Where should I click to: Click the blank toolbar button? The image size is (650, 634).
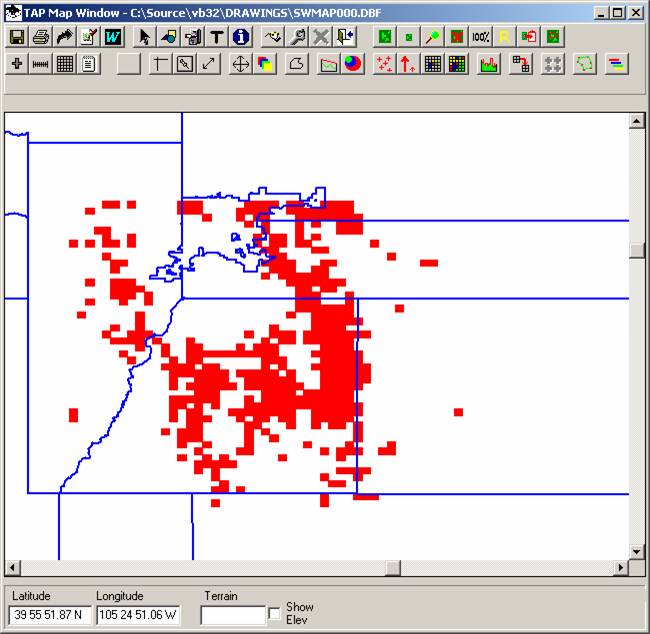129,64
